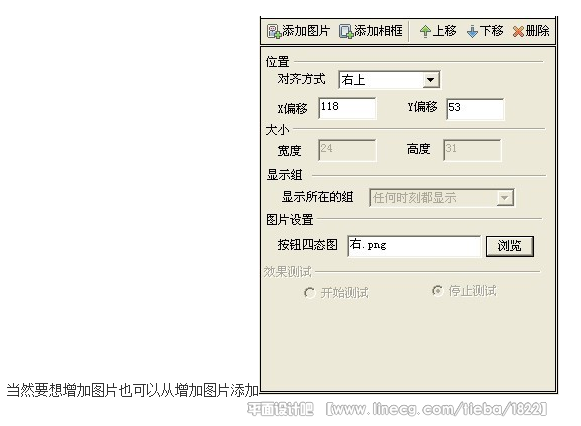Click the 对齐方式 label
The image size is (581, 426).
click(x=302, y=79)
